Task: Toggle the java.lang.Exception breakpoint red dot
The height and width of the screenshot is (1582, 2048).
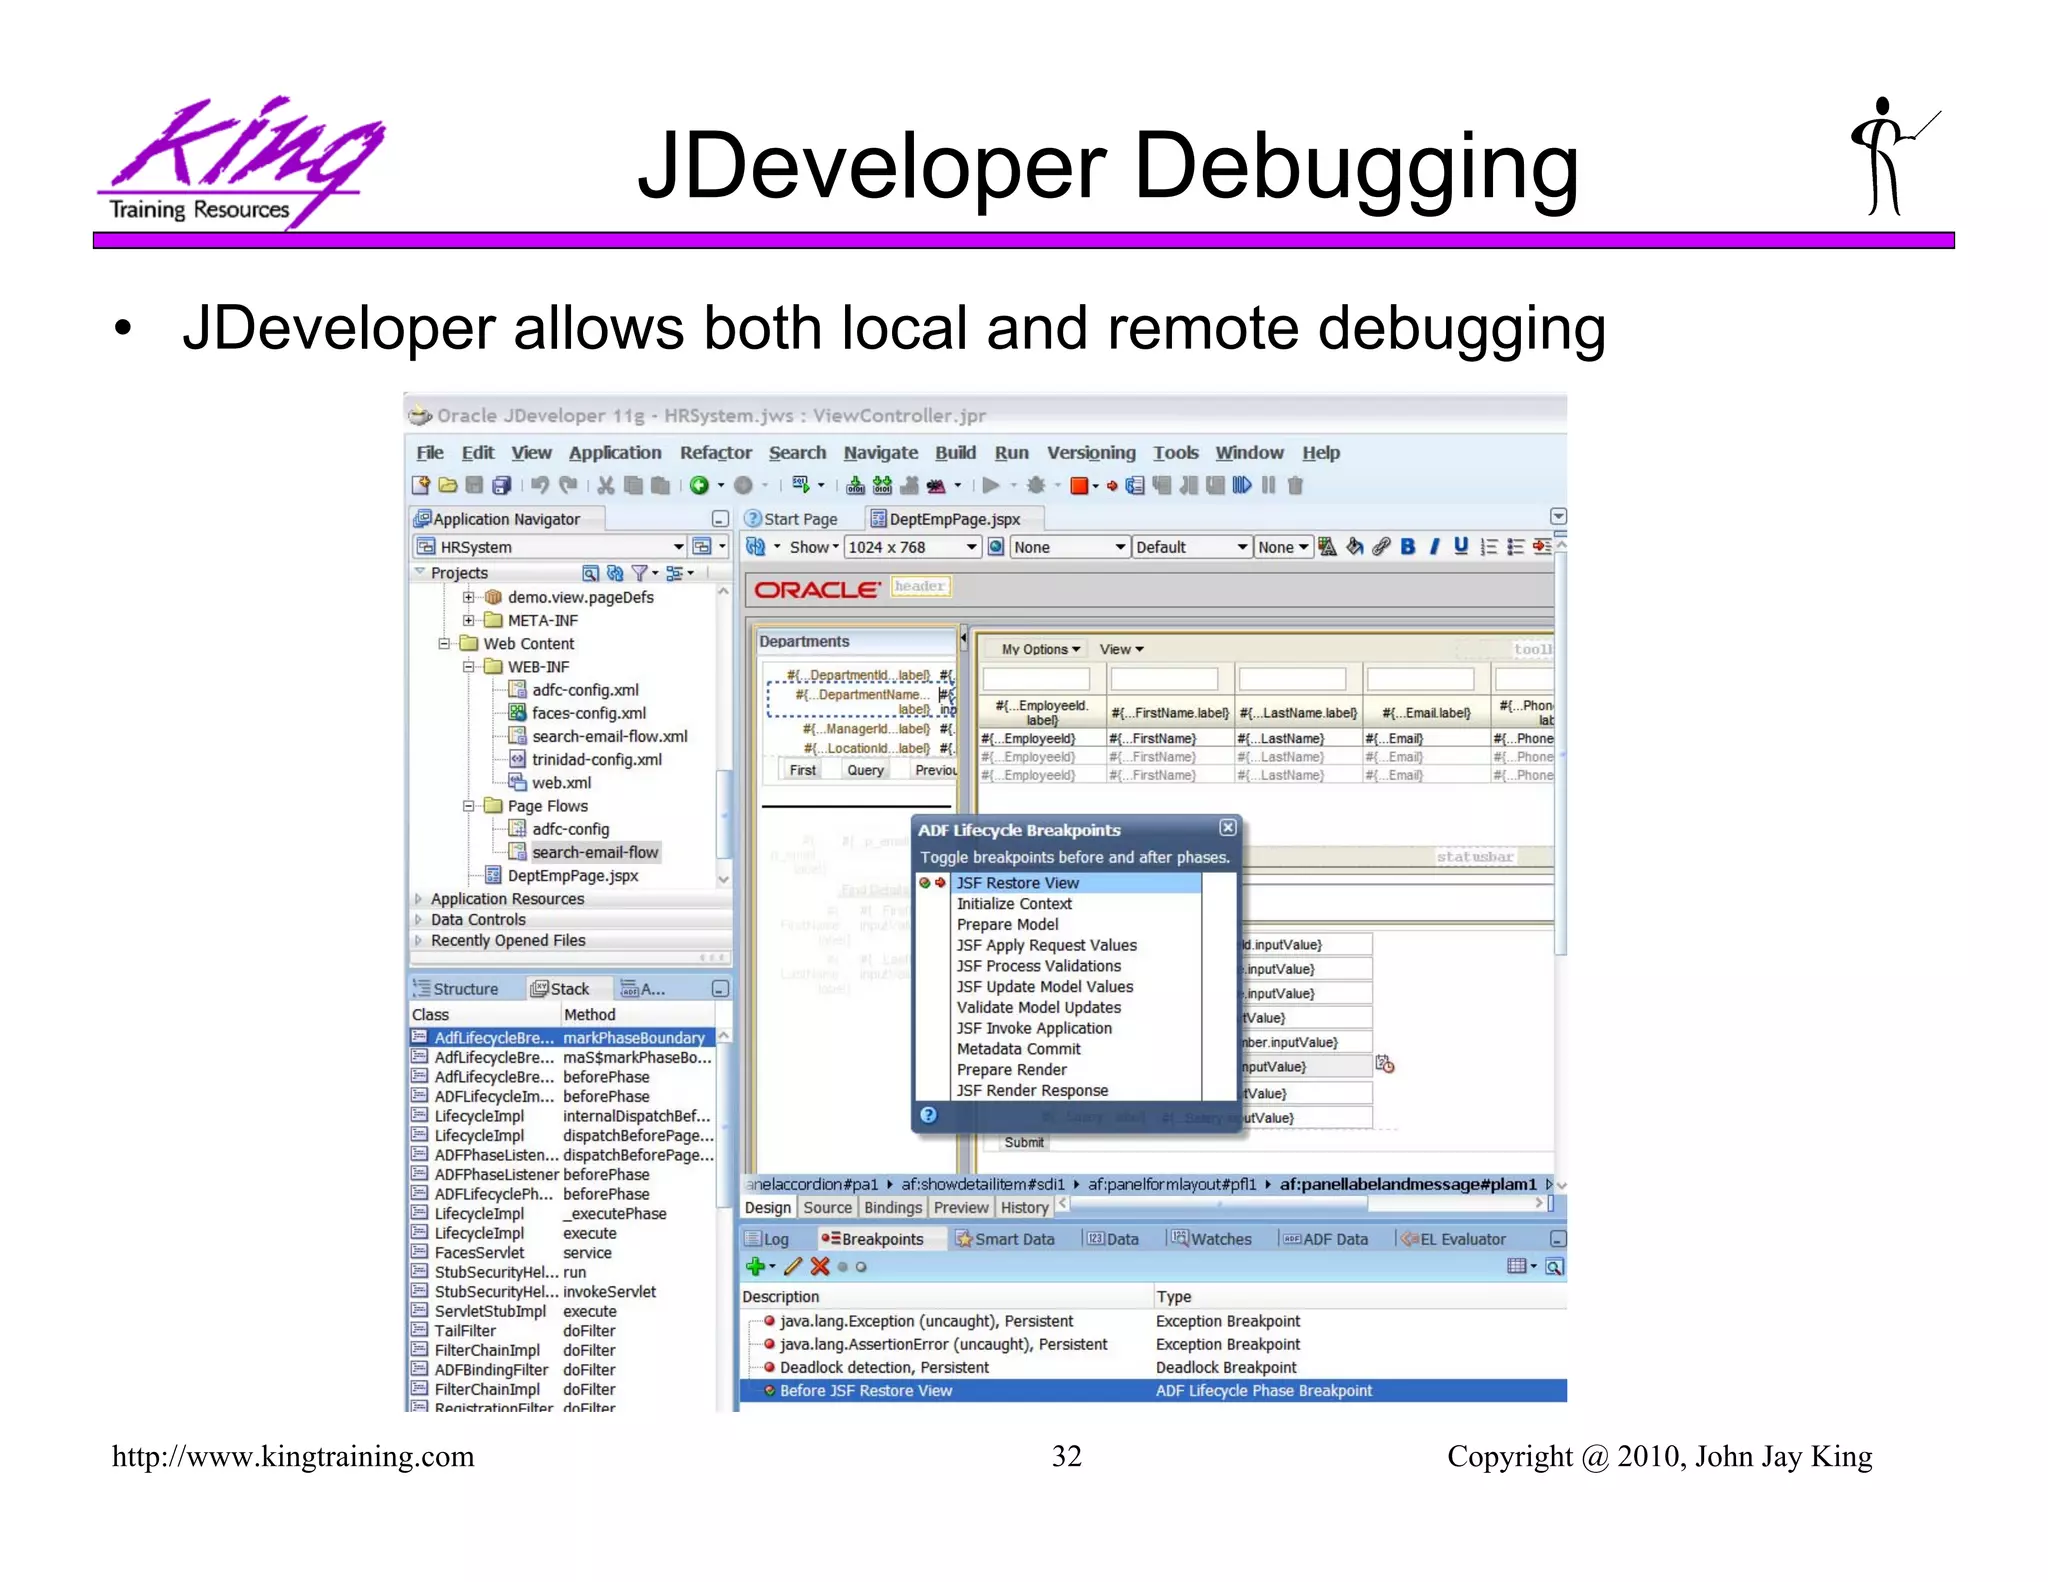Action: [769, 1321]
